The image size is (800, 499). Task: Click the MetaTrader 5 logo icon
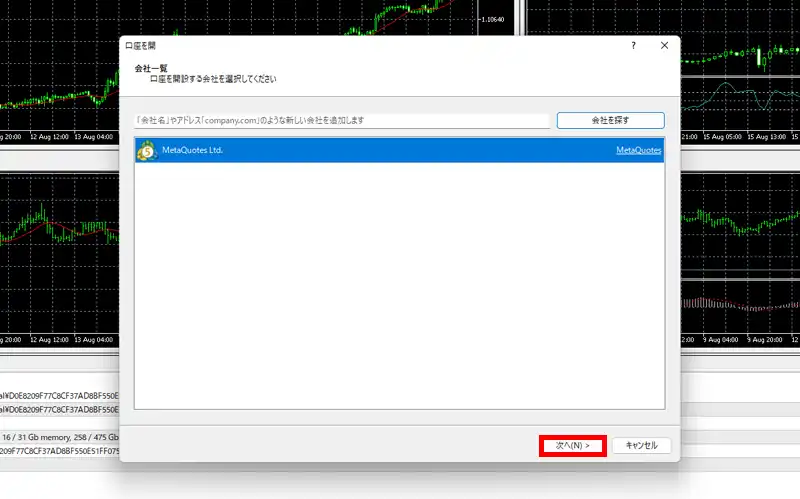(x=147, y=151)
